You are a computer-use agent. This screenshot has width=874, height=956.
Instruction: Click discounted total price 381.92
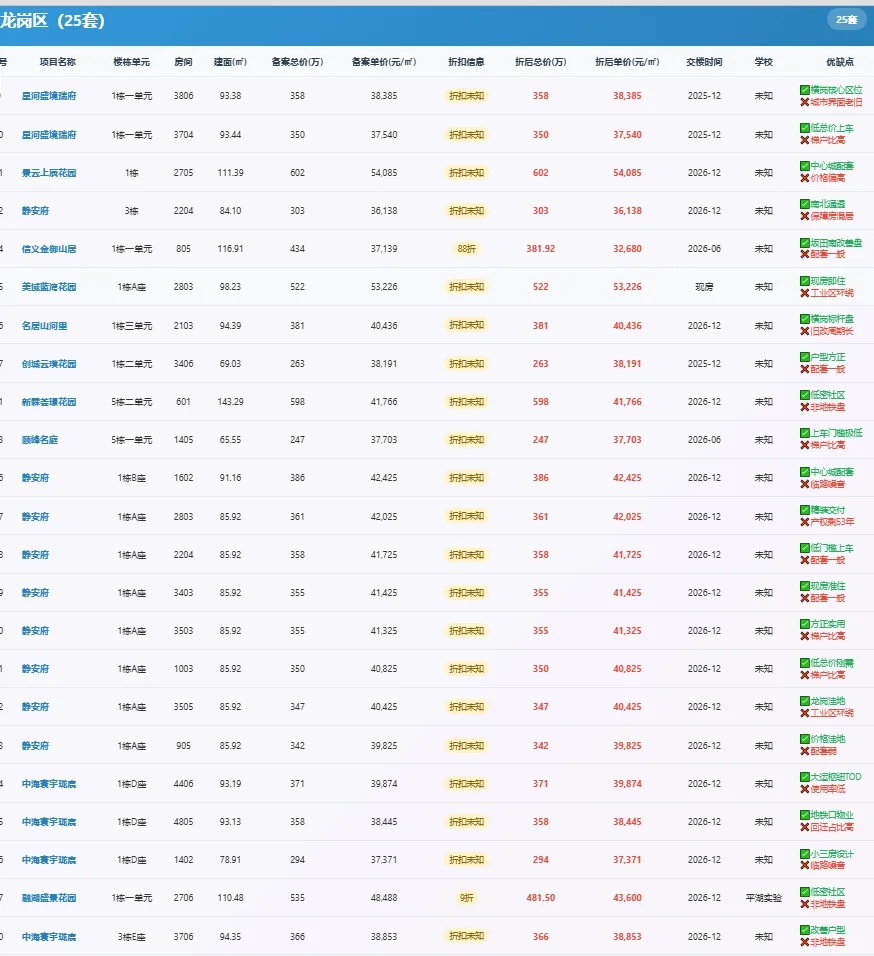541,249
